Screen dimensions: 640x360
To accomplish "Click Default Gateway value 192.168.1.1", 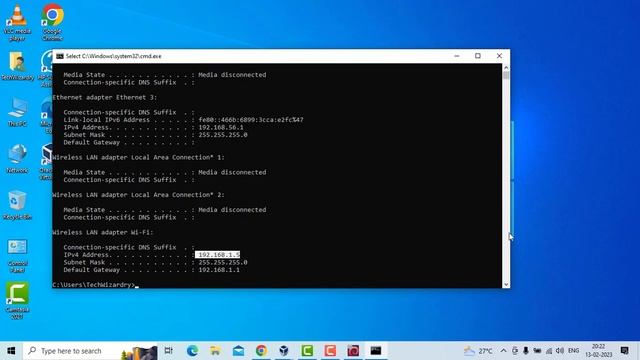I will pyautogui.click(x=219, y=270).
